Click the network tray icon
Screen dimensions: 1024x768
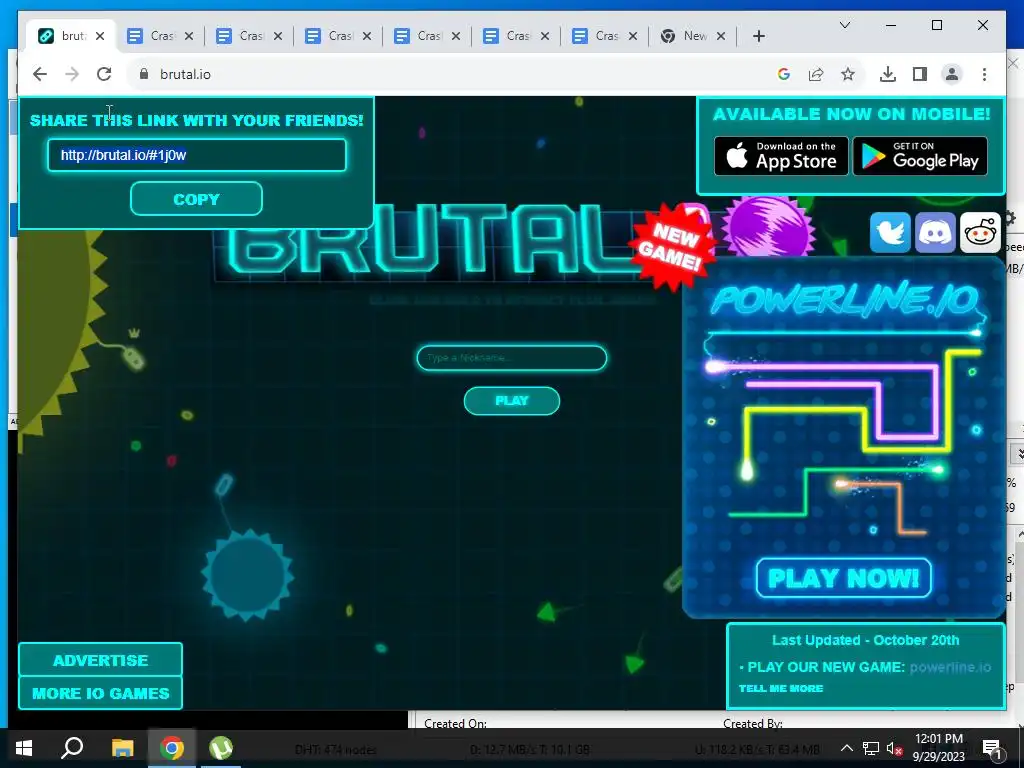[871, 748]
